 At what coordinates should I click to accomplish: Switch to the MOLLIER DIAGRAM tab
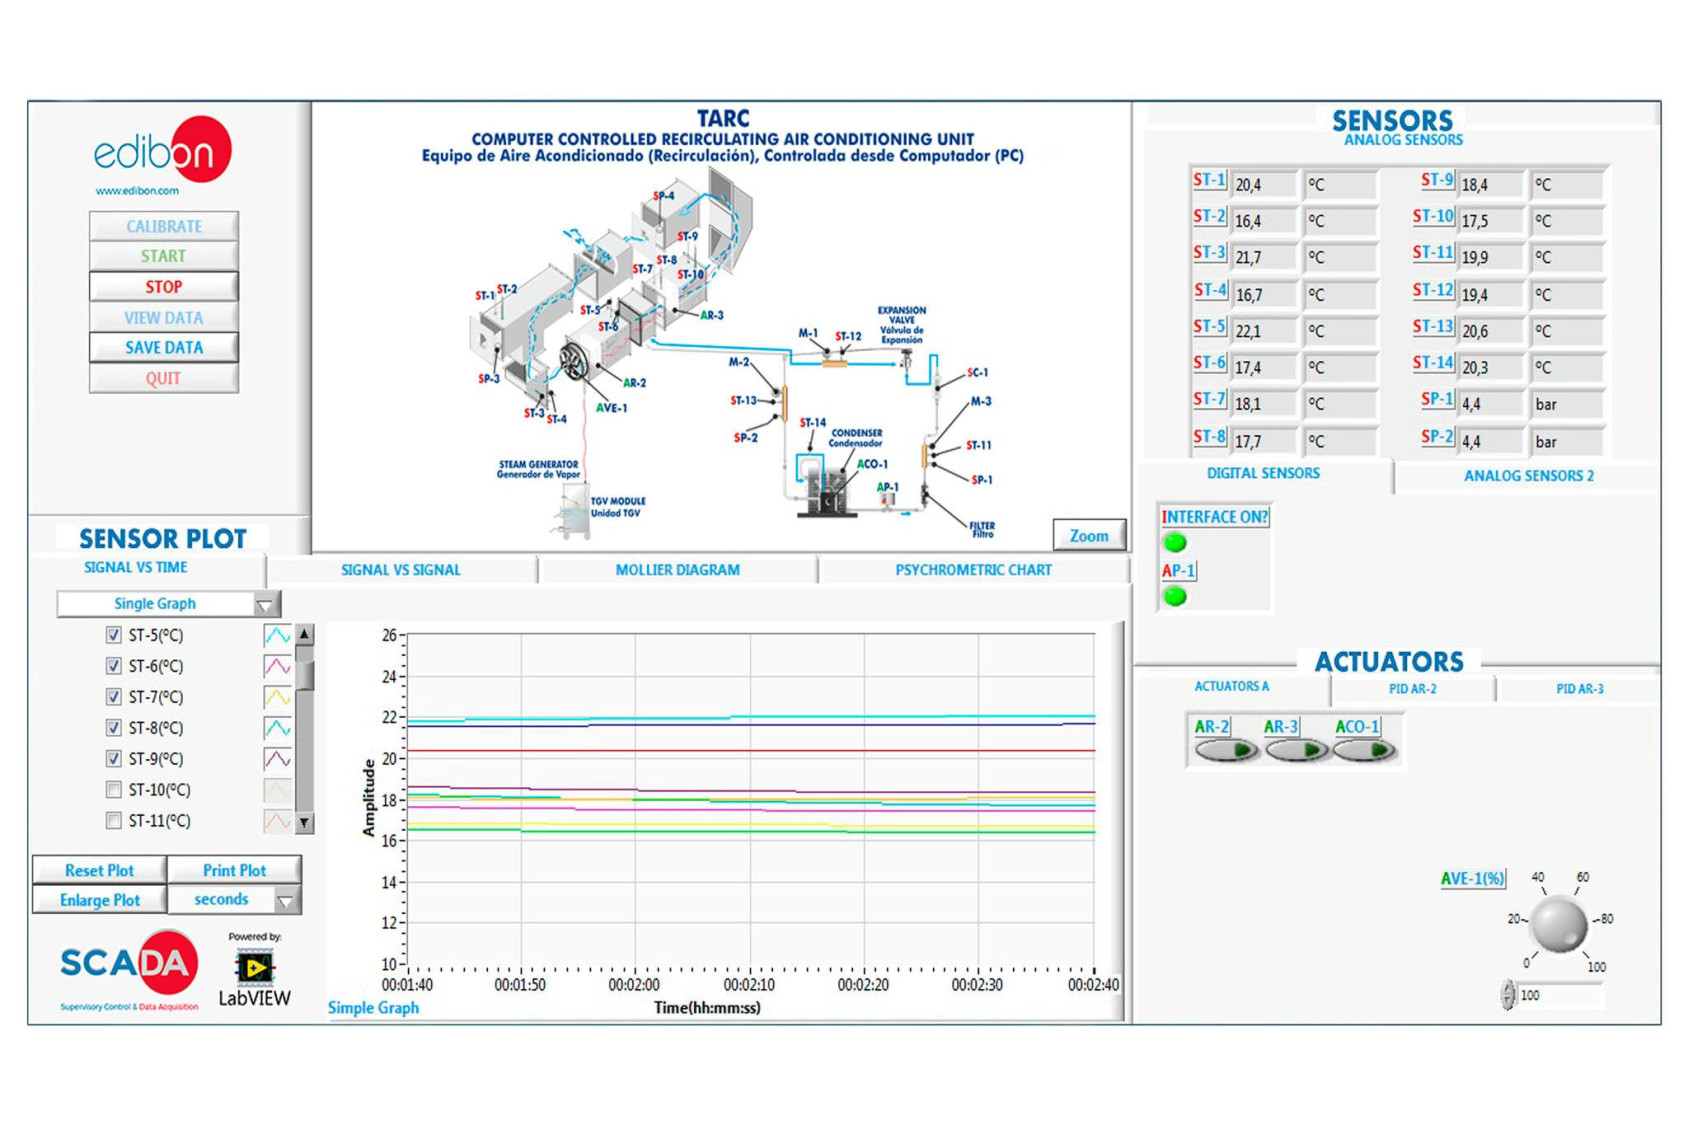[x=677, y=569]
